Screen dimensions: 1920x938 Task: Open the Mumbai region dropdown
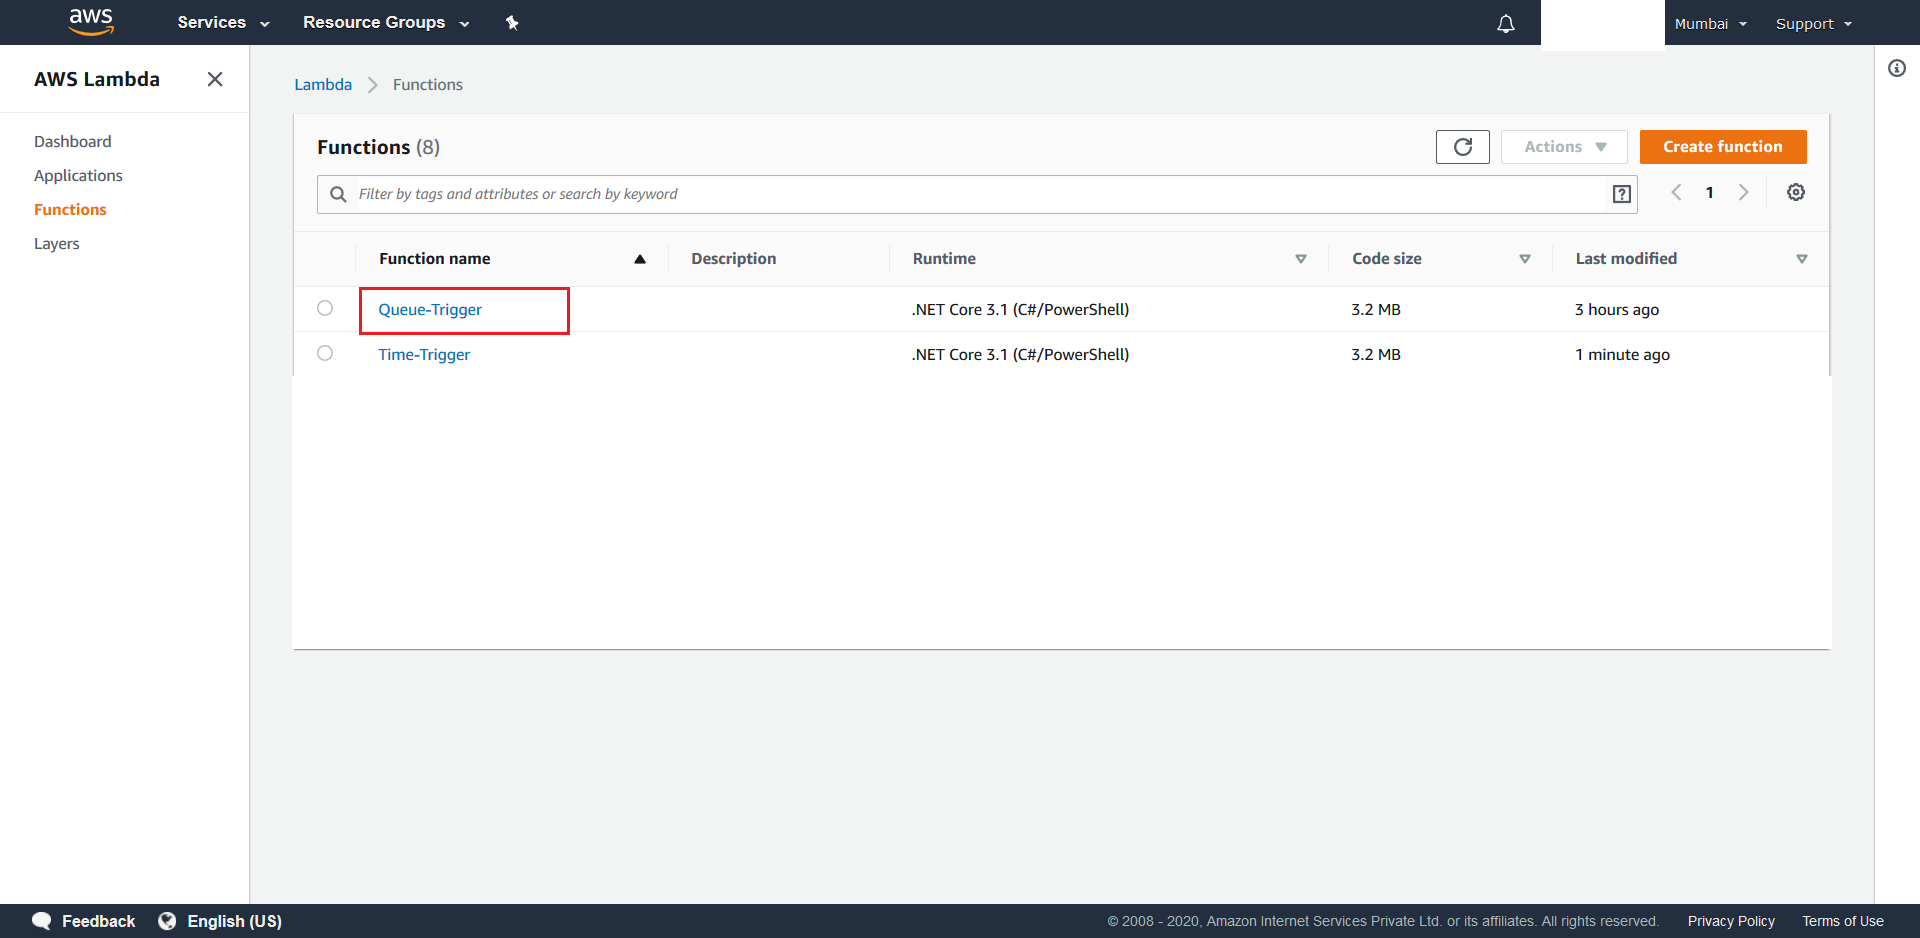pos(1710,23)
